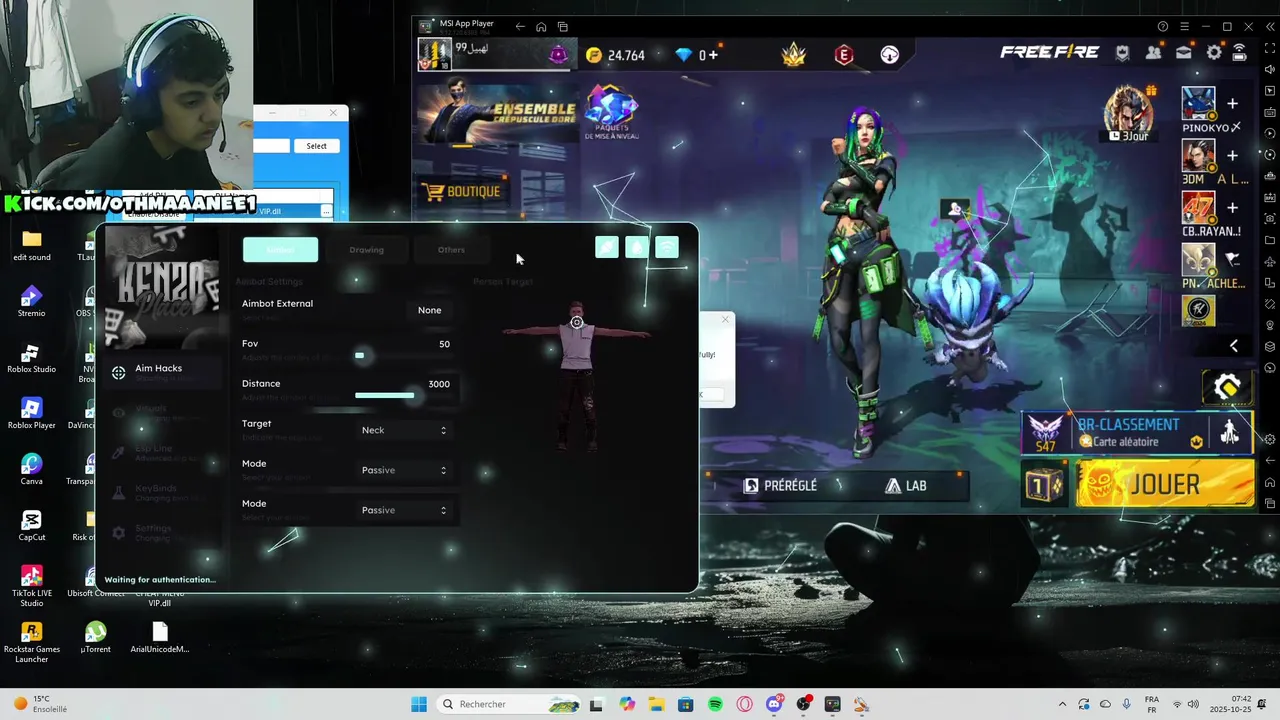Click PINOKYO friend avatar
This screenshot has height=720, width=1280.
tap(1198, 103)
